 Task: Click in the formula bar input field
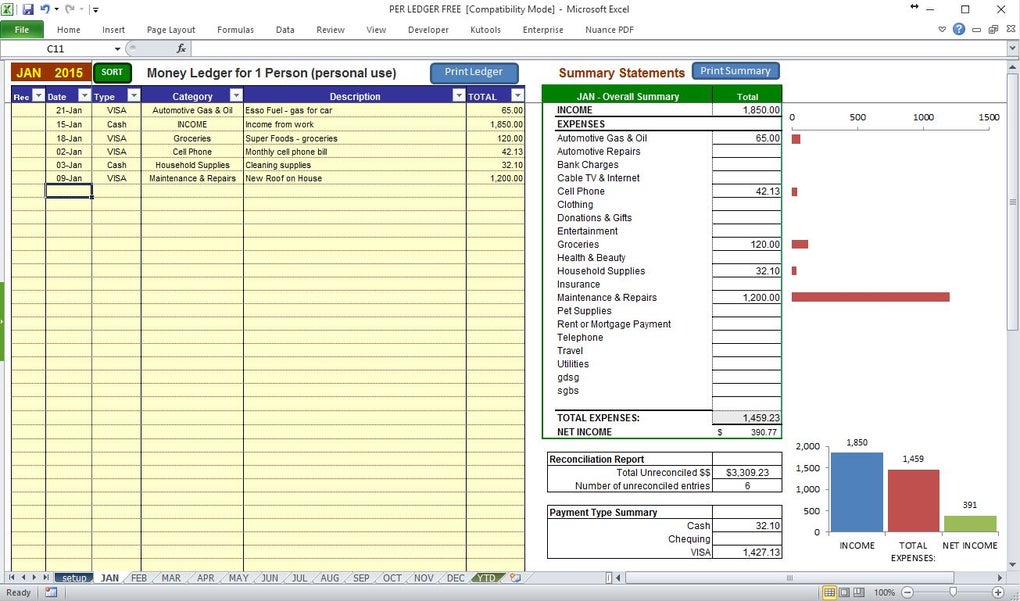pos(598,49)
